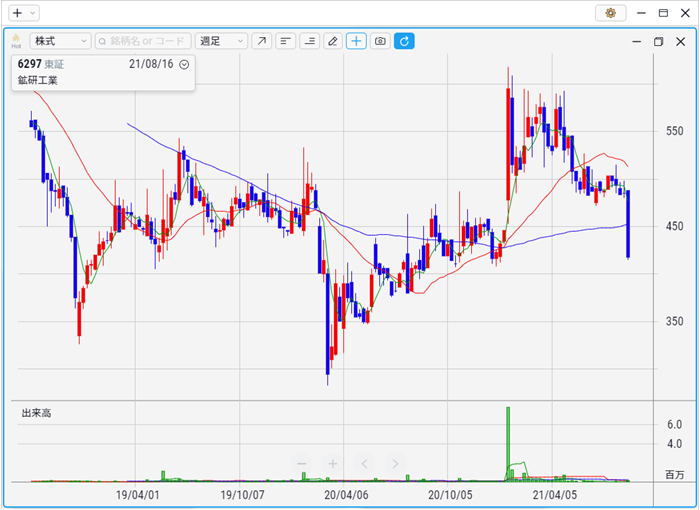Click the last long blue candlestick
Viewport: 700px width, 510px height.
pos(628,224)
